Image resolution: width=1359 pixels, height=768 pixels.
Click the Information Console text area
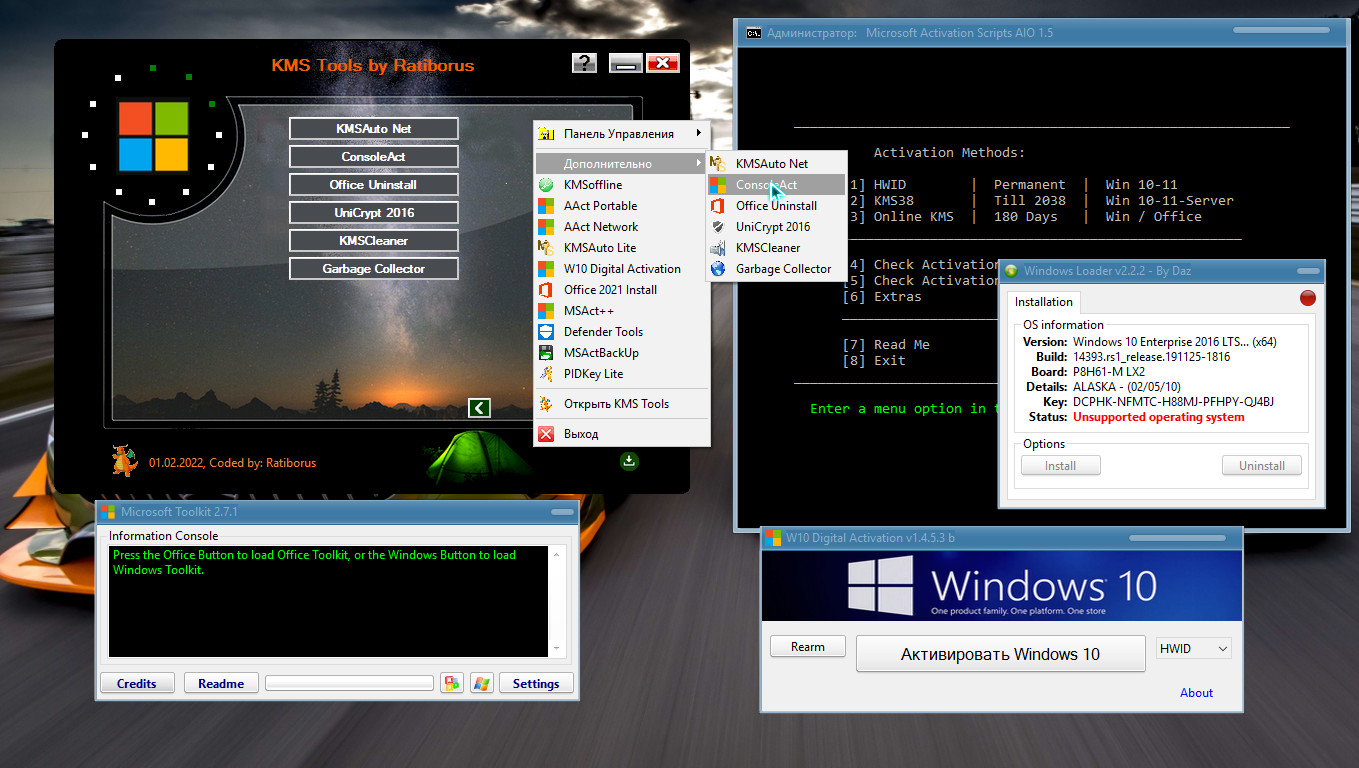(x=329, y=601)
